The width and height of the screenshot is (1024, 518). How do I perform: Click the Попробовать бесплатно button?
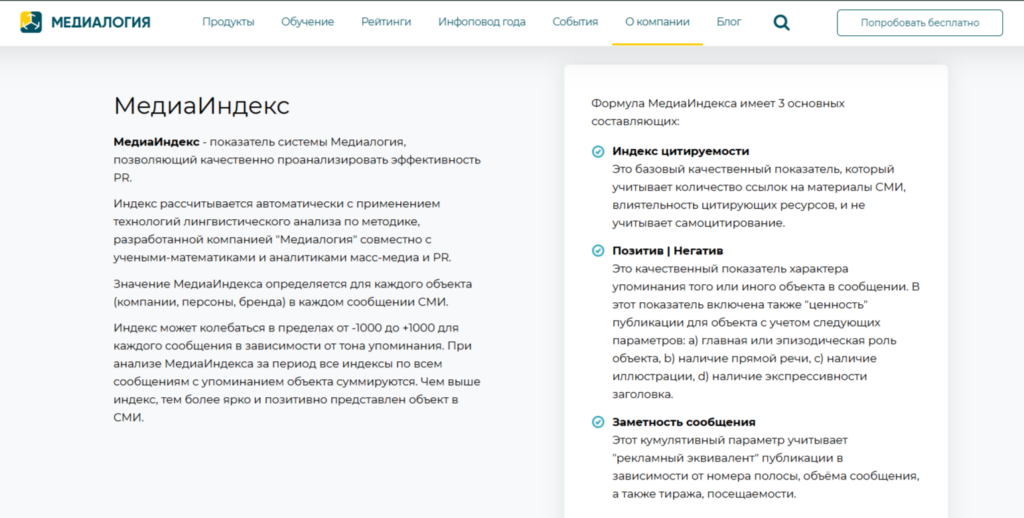[x=920, y=23]
